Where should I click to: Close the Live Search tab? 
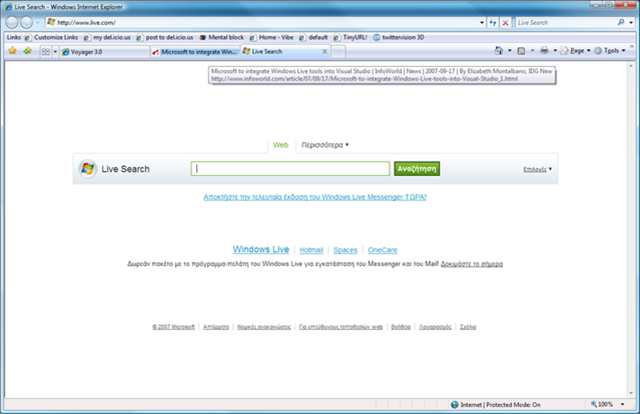pos(325,51)
